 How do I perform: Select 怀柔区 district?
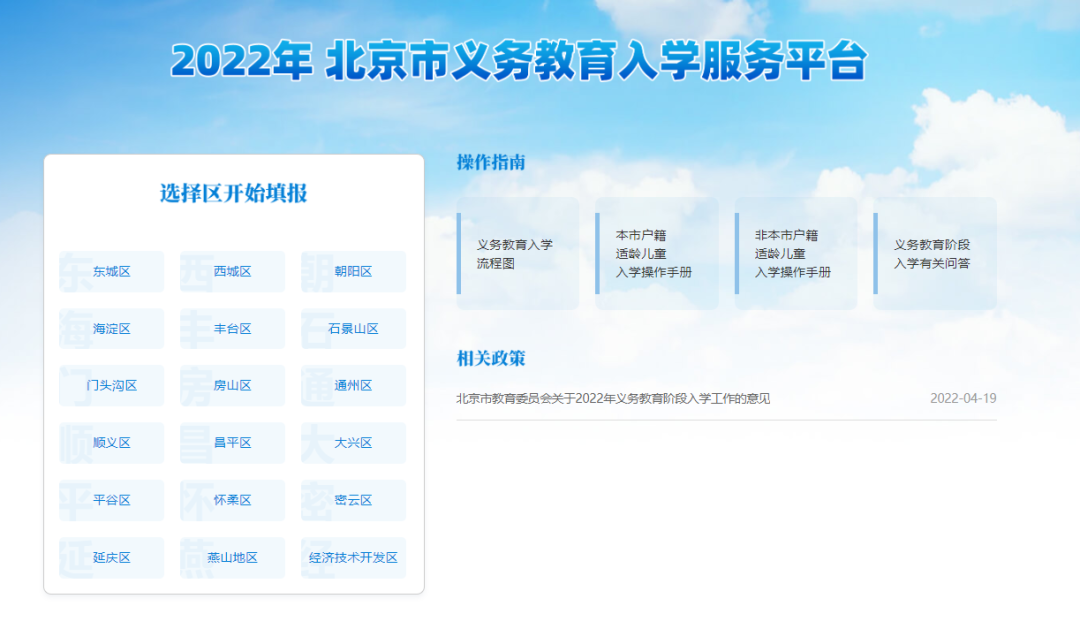pyautogui.click(x=232, y=500)
